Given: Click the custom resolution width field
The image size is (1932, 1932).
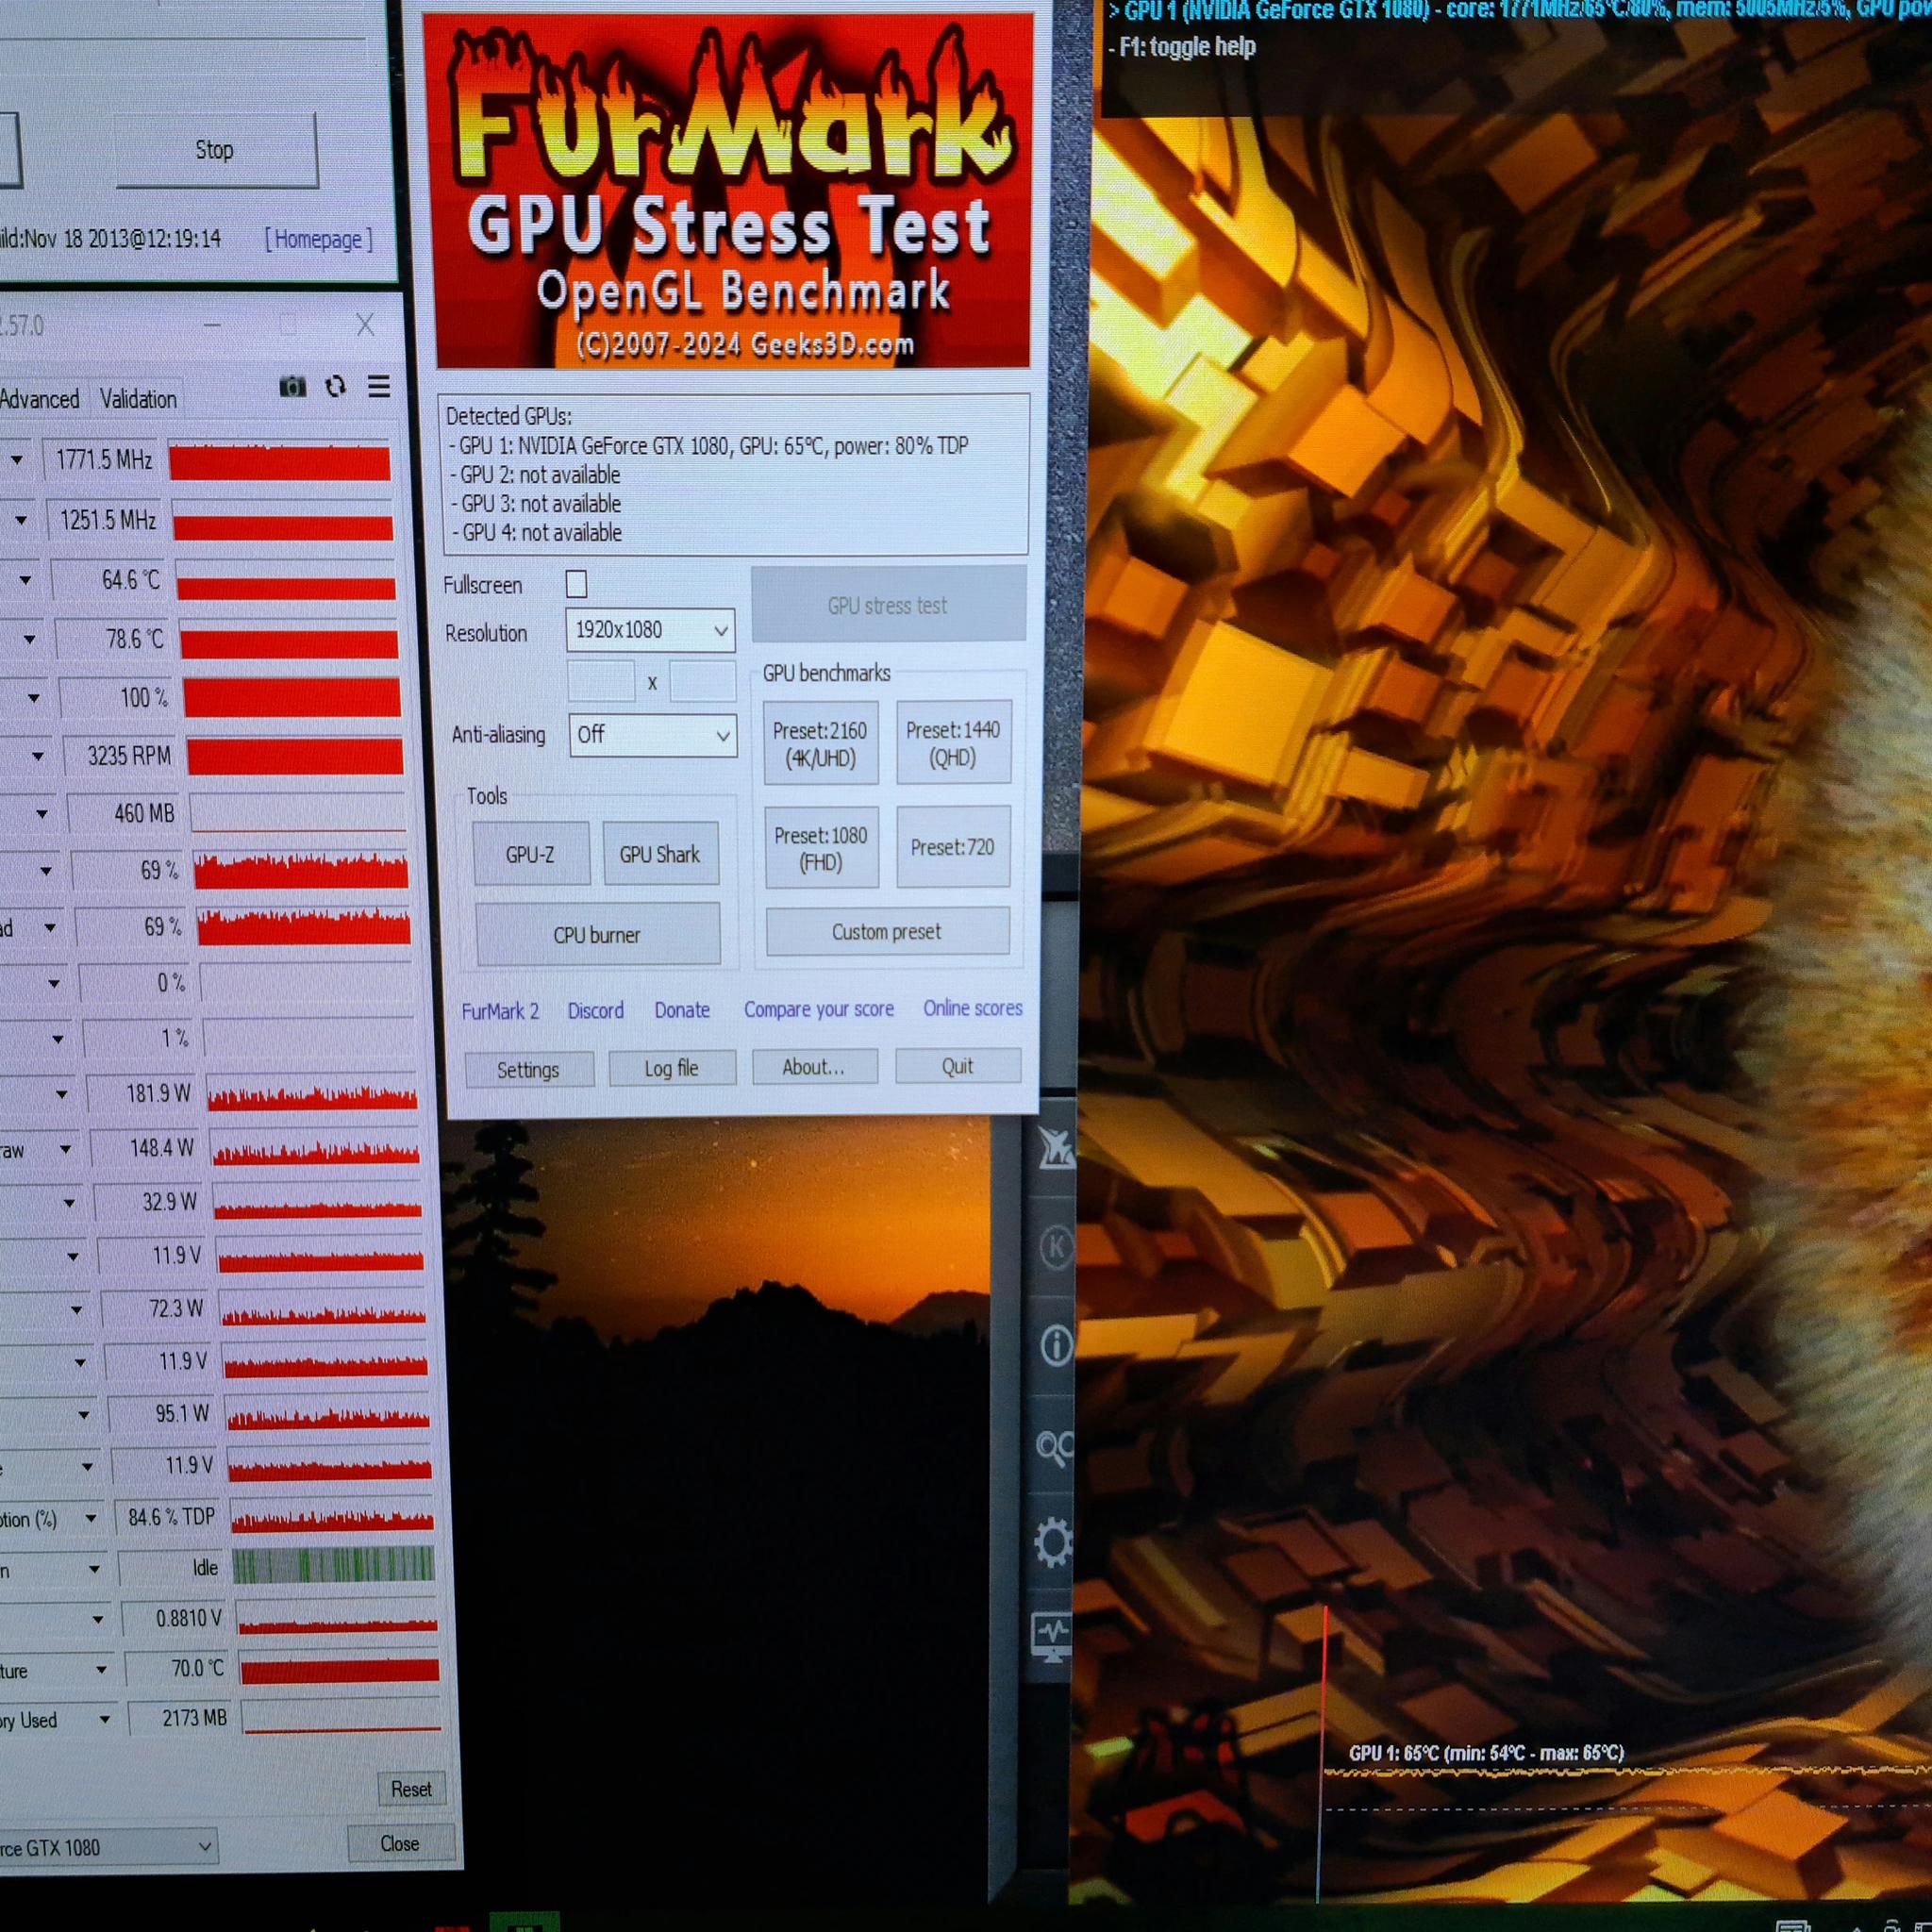Looking at the screenshot, I should pyautogui.click(x=601, y=681).
